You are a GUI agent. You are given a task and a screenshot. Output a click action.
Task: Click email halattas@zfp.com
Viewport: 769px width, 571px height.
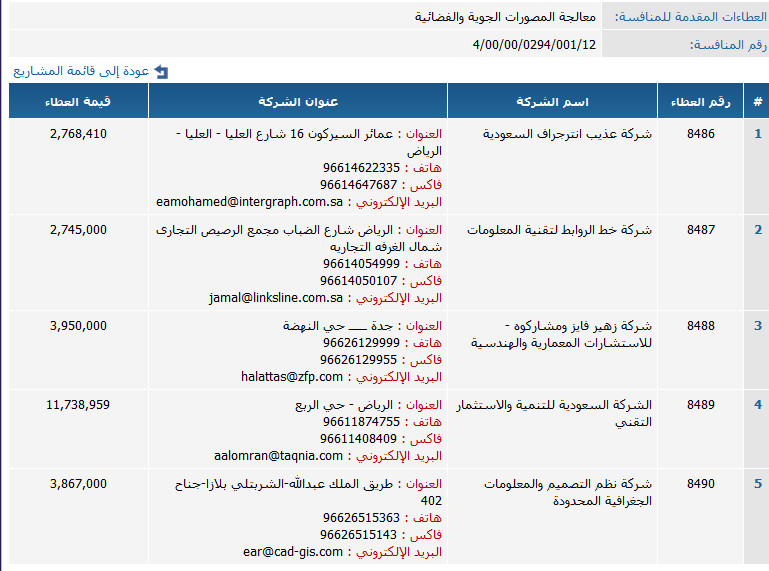292,377
